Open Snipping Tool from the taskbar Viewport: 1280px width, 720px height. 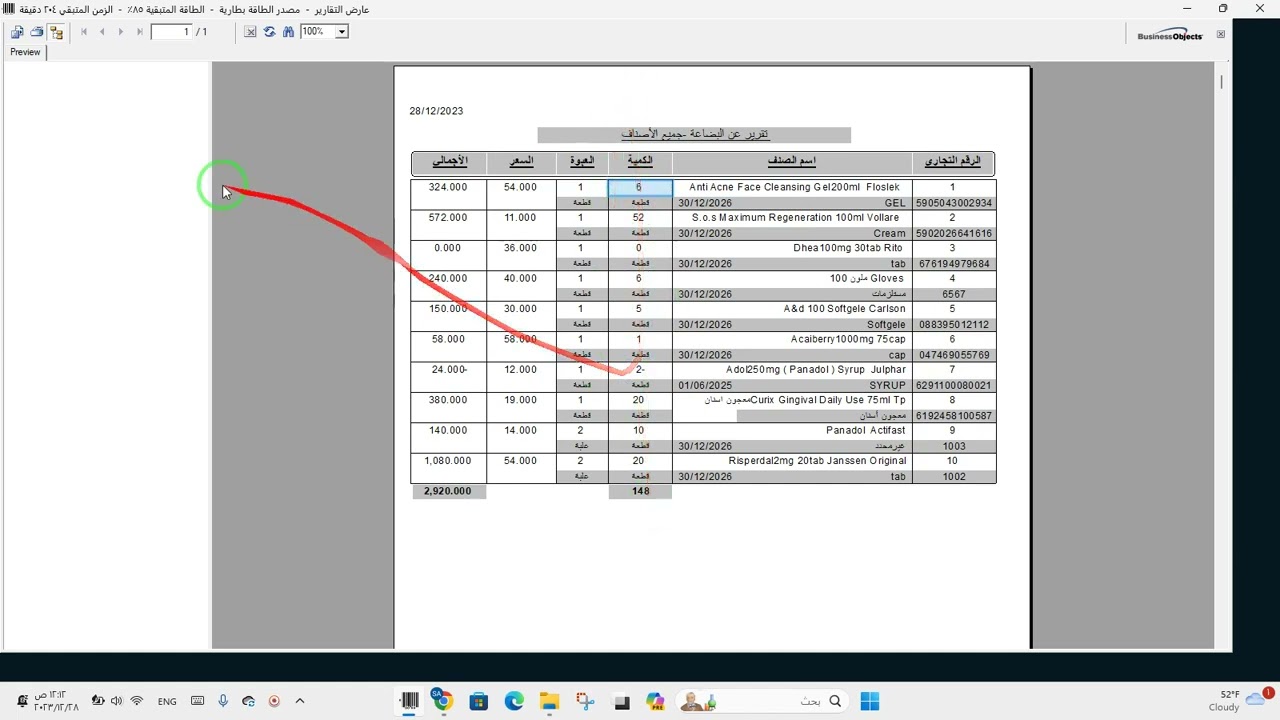[585, 702]
